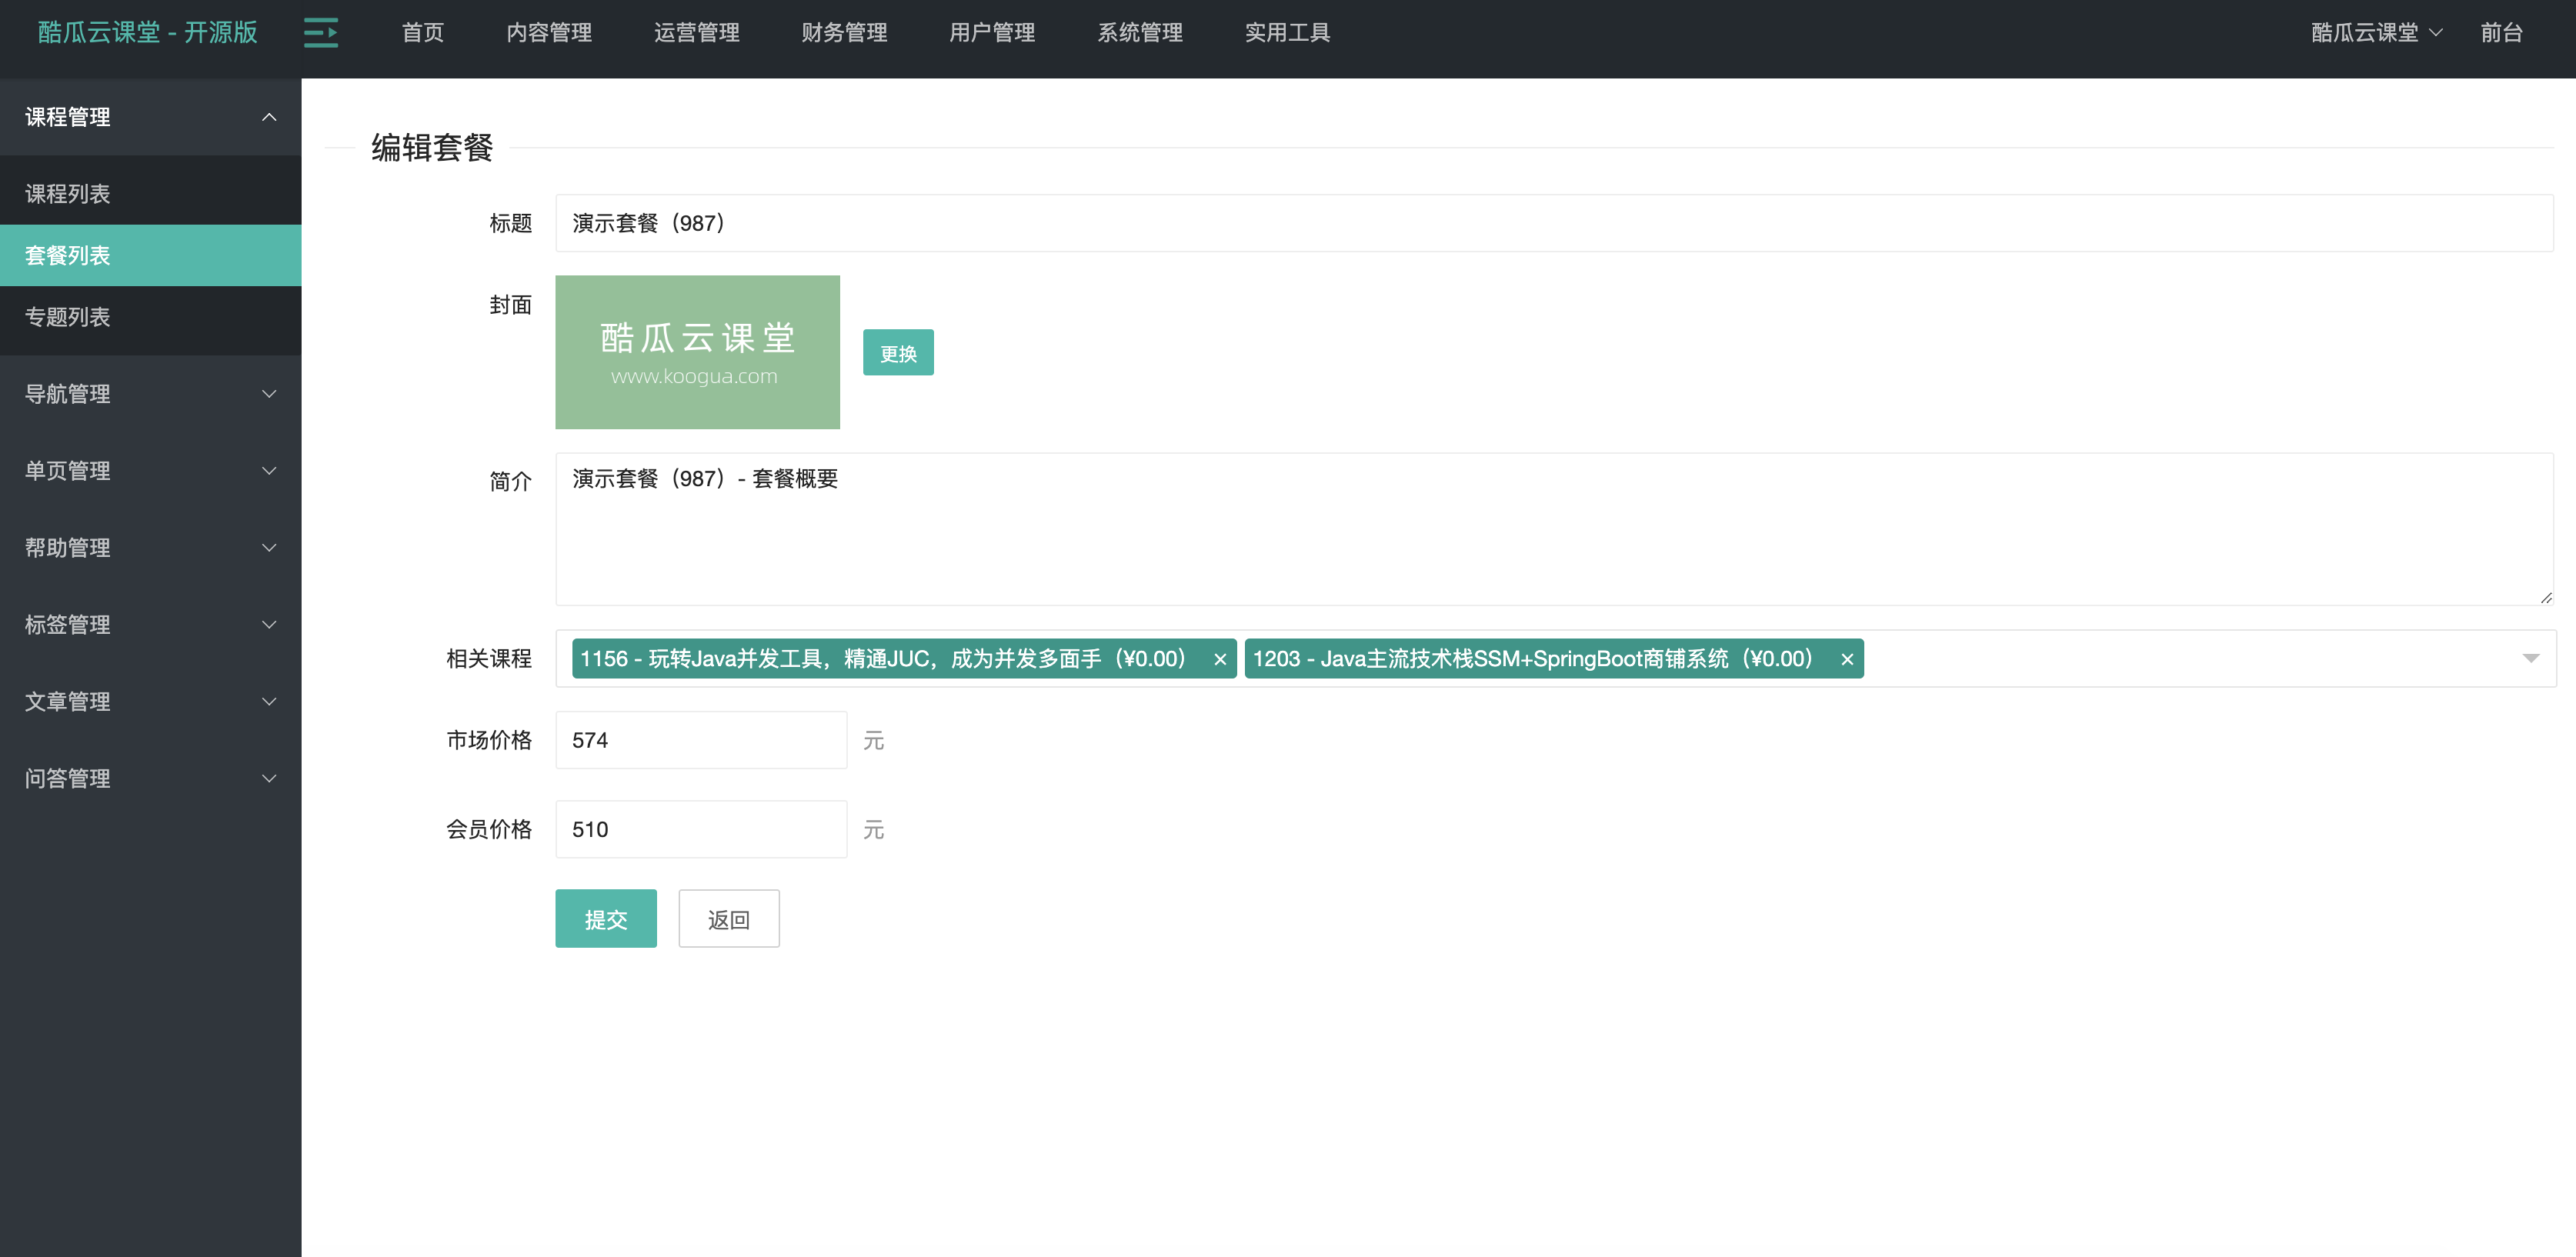Expand the 单页管理 sidebar section
Viewport: 2576px width, 1257px height.
(151, 471)
